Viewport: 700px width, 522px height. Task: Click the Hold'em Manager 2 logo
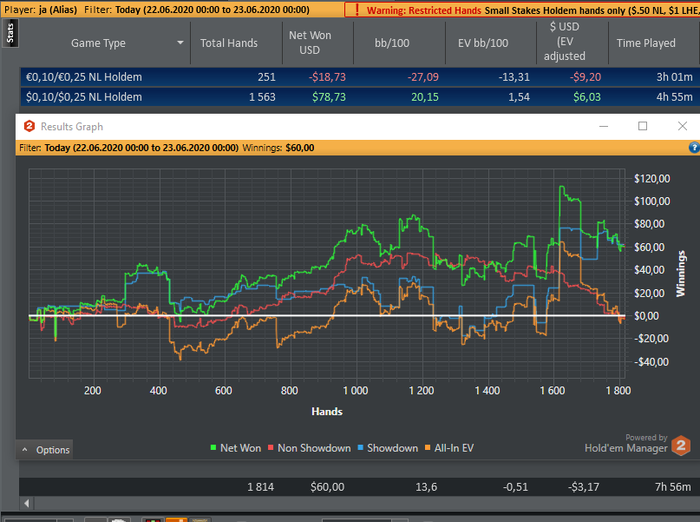click(x=681, y=445)
